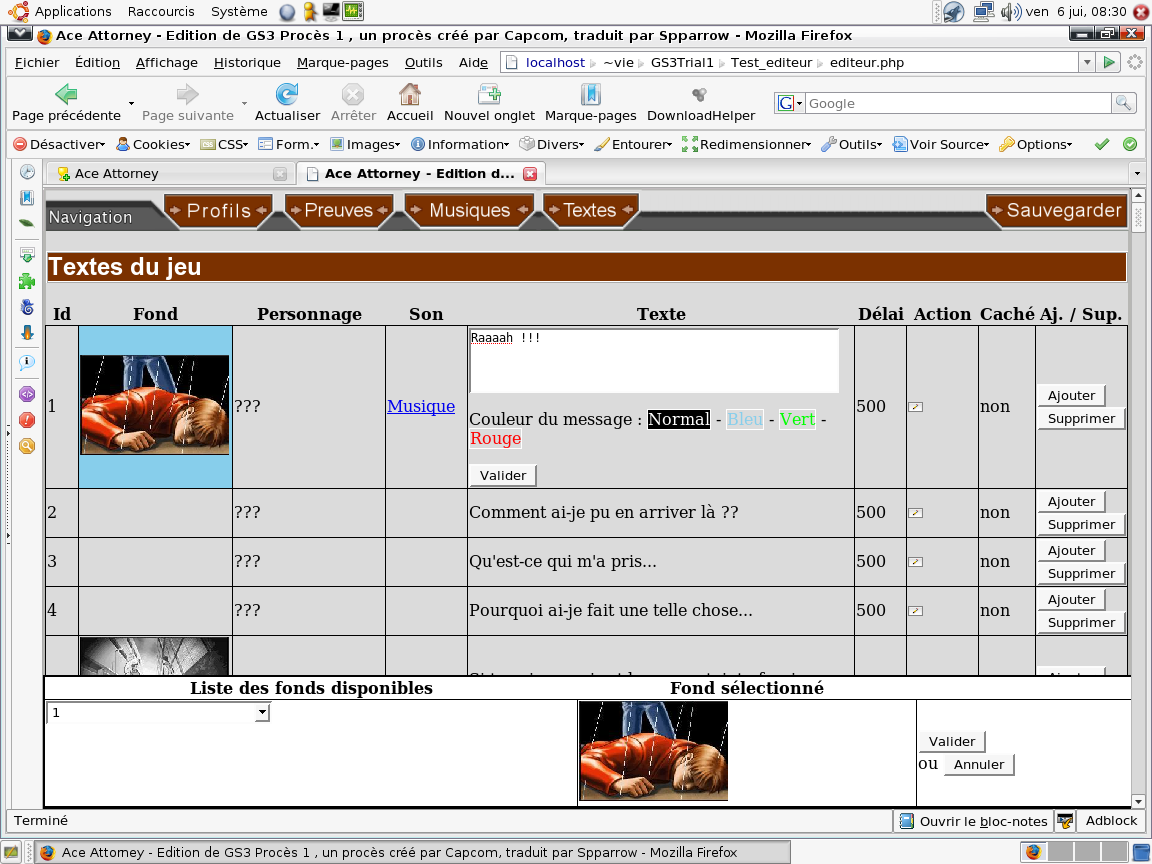Click Supprimer for row 2
This screenshot has height=864, width=1152.
coord(1081,525)
